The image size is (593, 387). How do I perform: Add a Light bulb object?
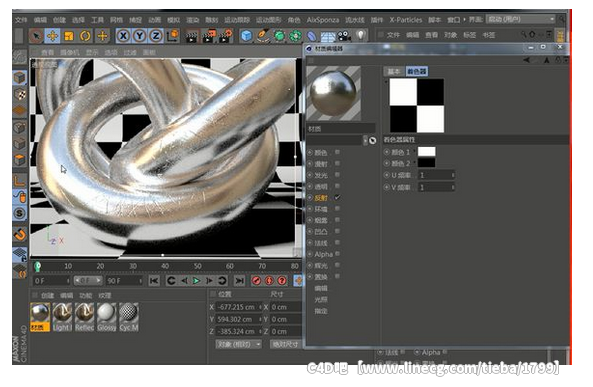pyautogui.click(x=361, y=36)
